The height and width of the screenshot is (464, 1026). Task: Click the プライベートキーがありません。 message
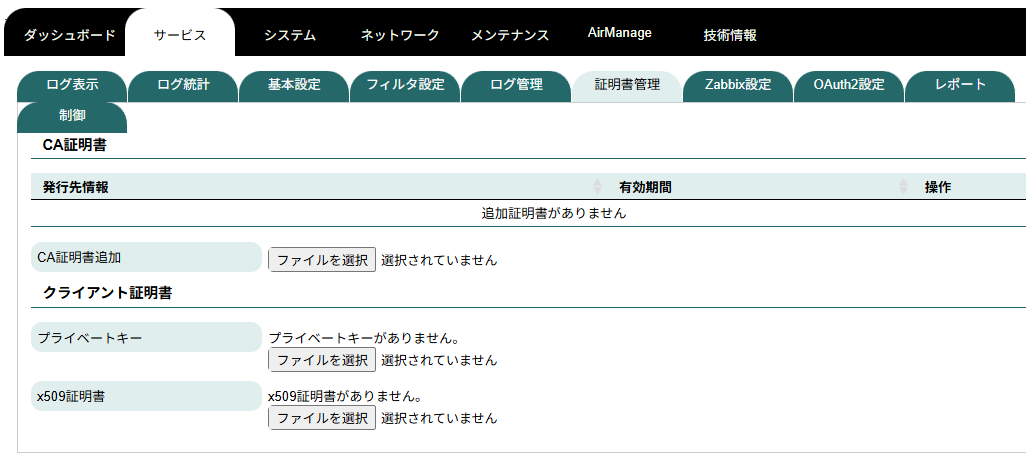363,338
